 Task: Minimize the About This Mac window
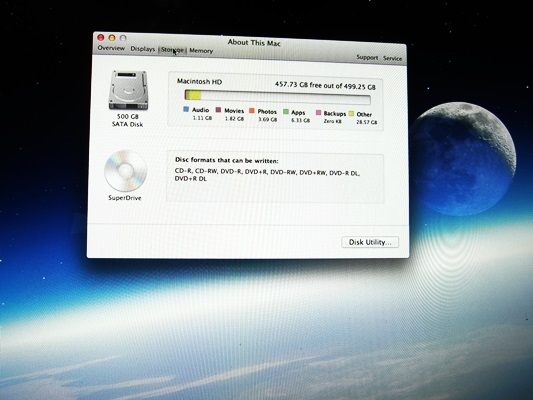(112, 37)
